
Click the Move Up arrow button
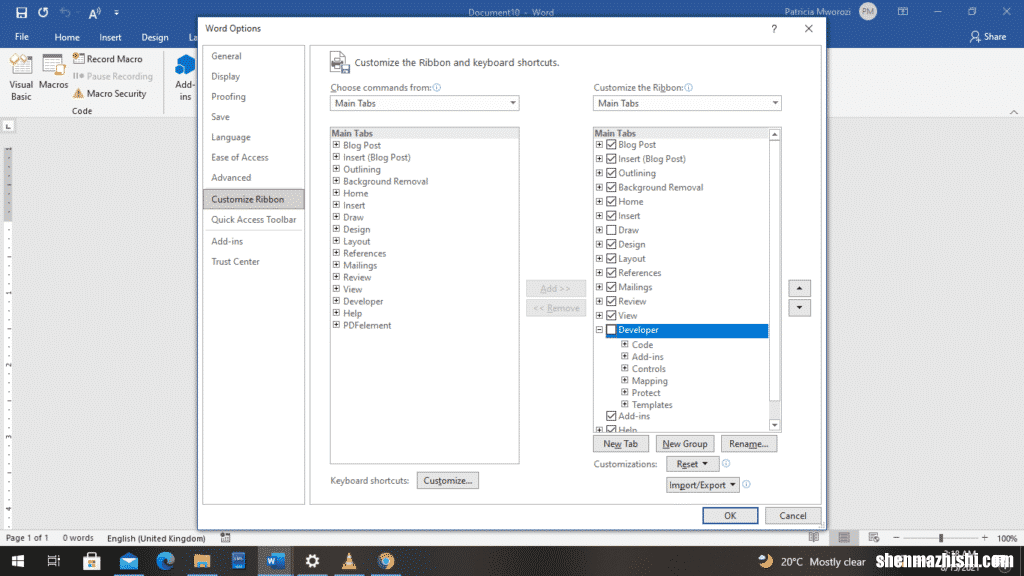[x=799, y=288]
